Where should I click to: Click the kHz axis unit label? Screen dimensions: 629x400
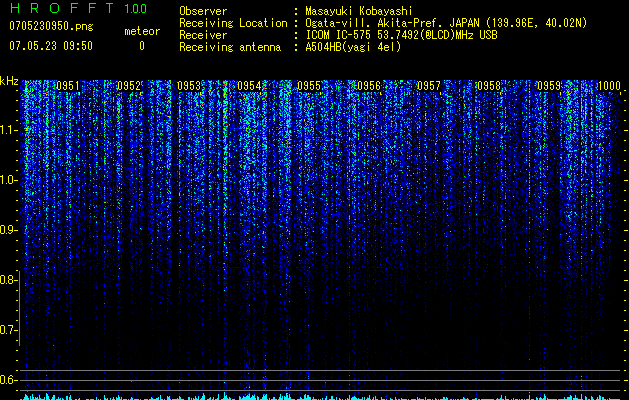9,81
